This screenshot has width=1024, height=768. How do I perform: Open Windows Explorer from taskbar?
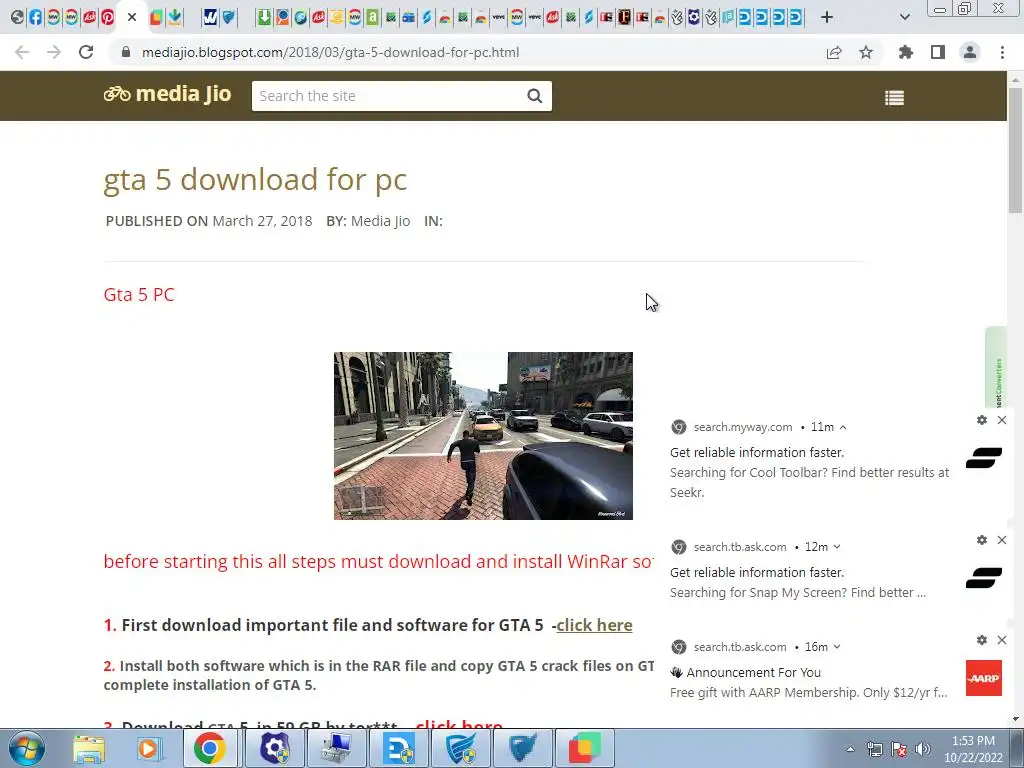pos(89,748)
